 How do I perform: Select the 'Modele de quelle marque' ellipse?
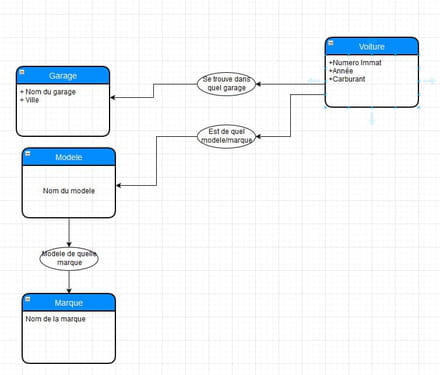[69, 258]
